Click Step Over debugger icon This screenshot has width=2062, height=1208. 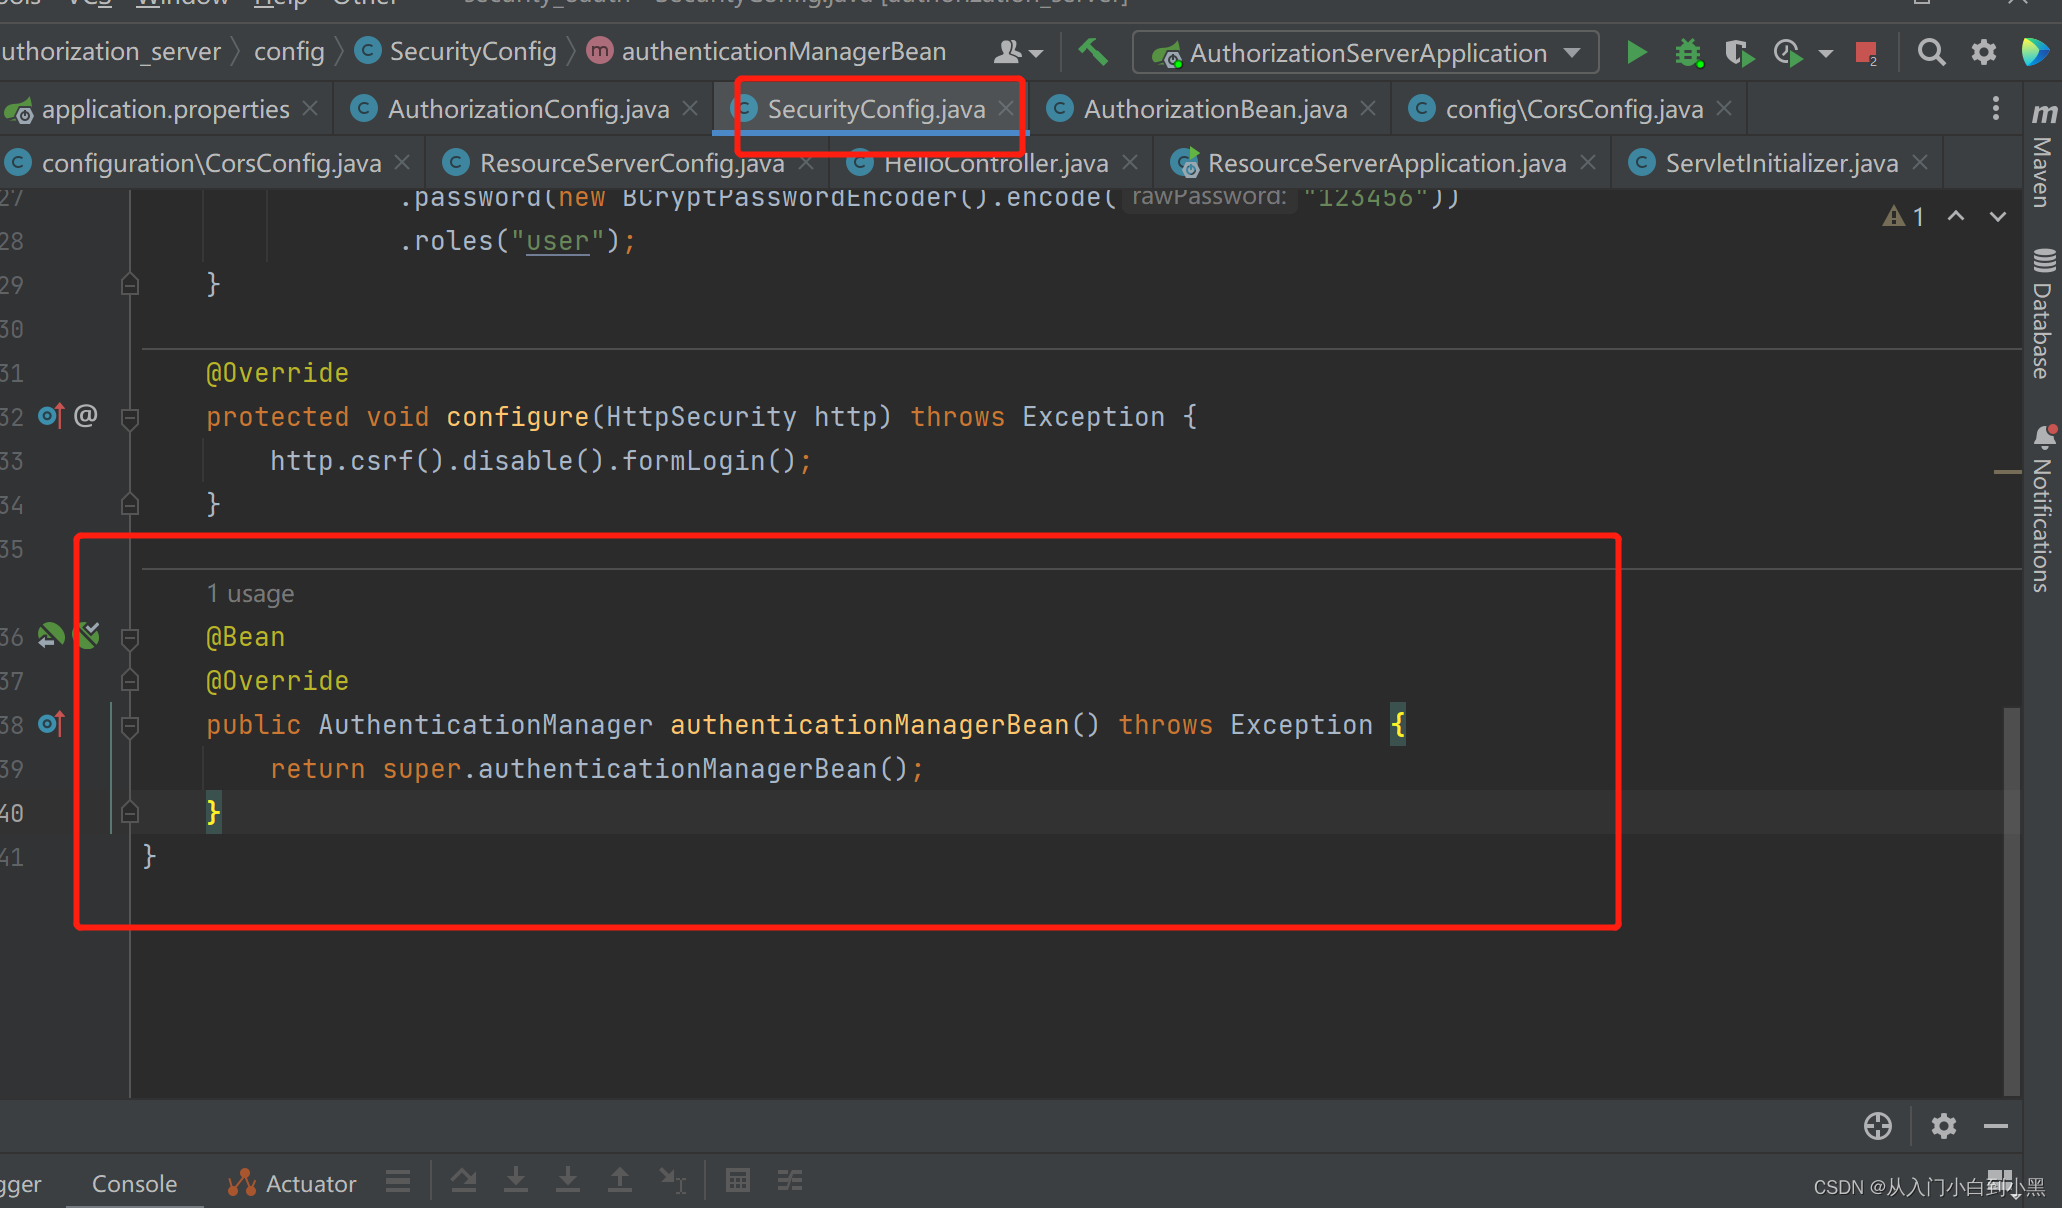pyautogui.click(x=463, y=1181)
